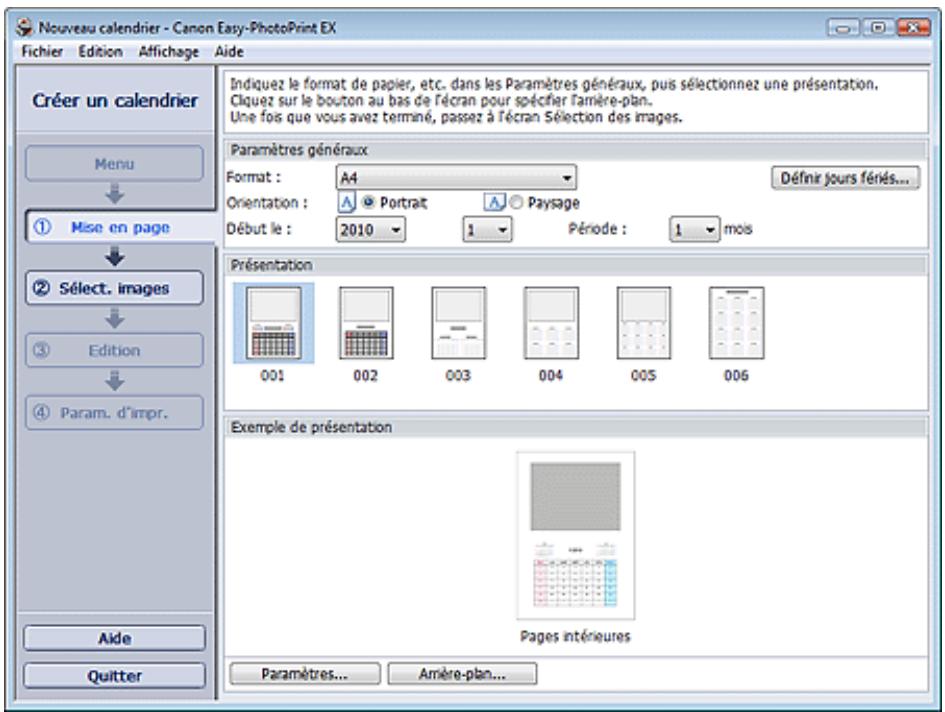The height and width of the screenshot is (712, 945).
Task: Select the Paysage radio button
Action: tap(516, 203)
